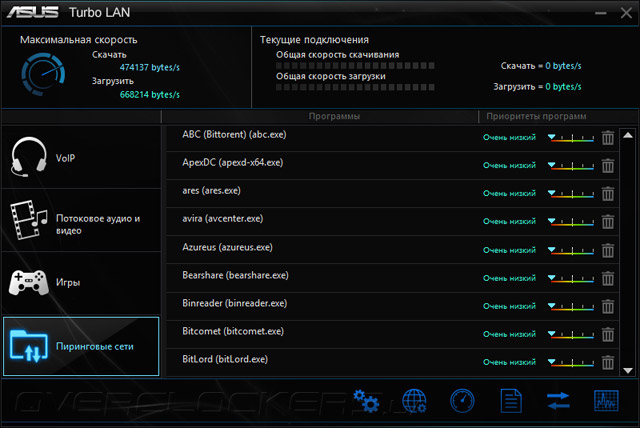Click the Общая скорость скачивания bar
The width and height of the screenshot is (640, 428).
tap(355, 66)
